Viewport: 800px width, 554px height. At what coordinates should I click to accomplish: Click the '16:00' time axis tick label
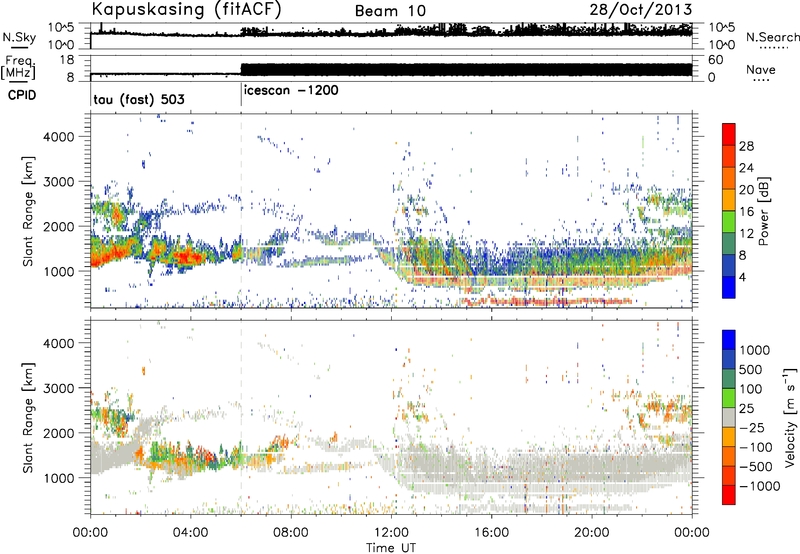click(x=491, y=533)
